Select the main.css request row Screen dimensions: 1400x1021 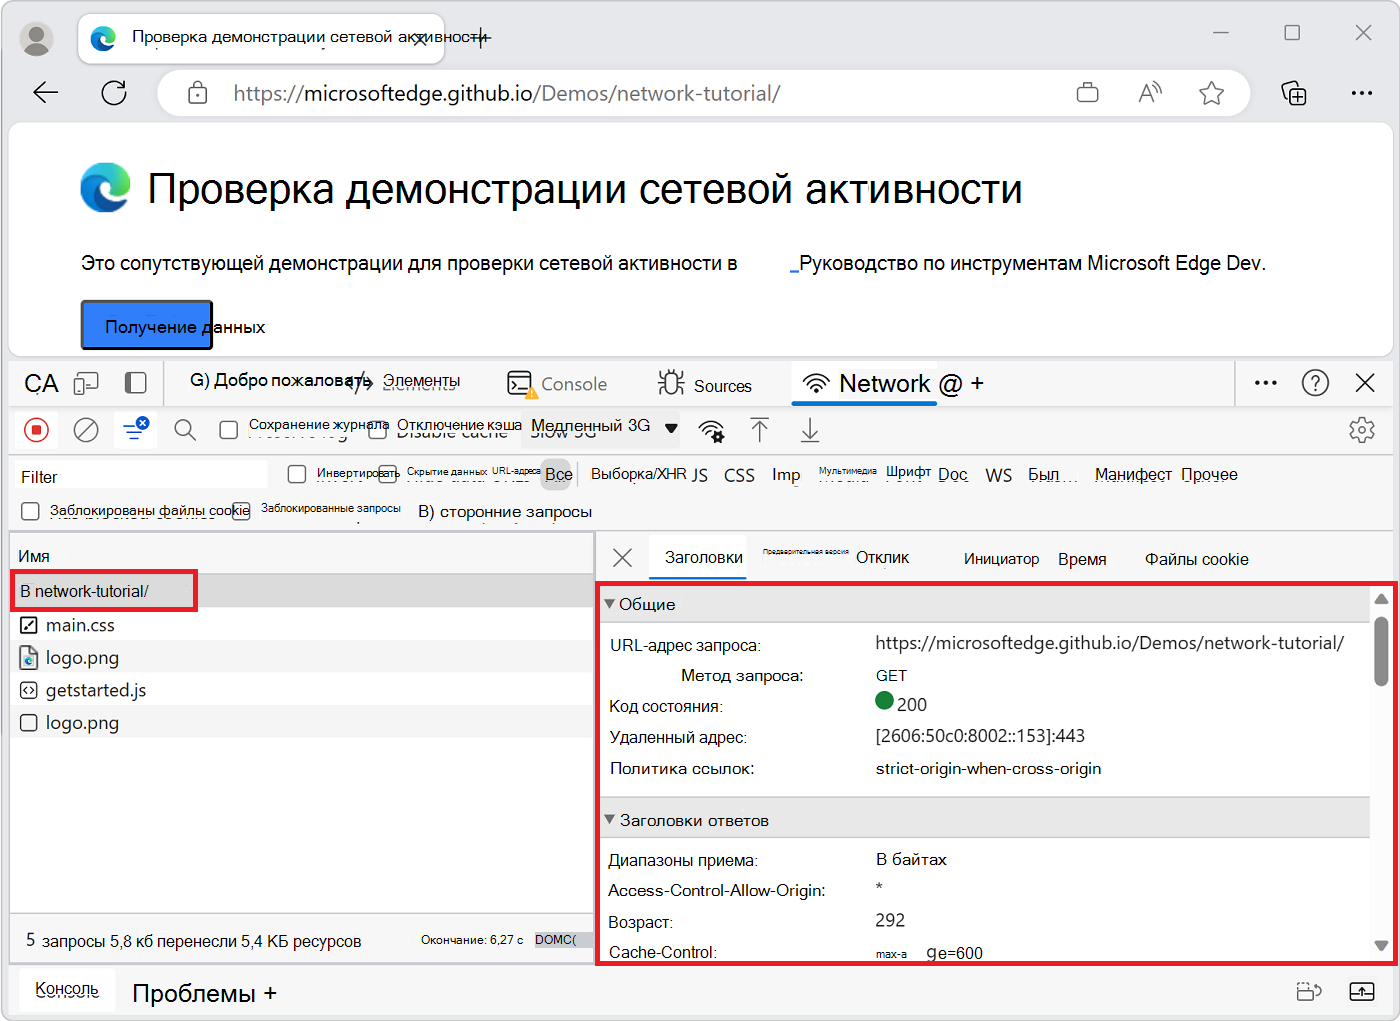pos(302,625)
